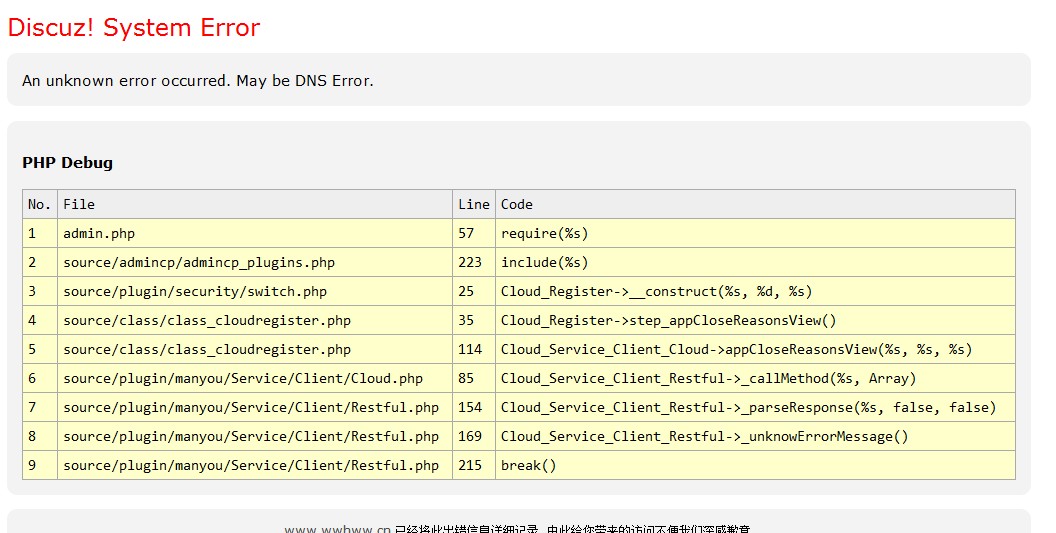Click the 'Code' column header

coord(755,204)
